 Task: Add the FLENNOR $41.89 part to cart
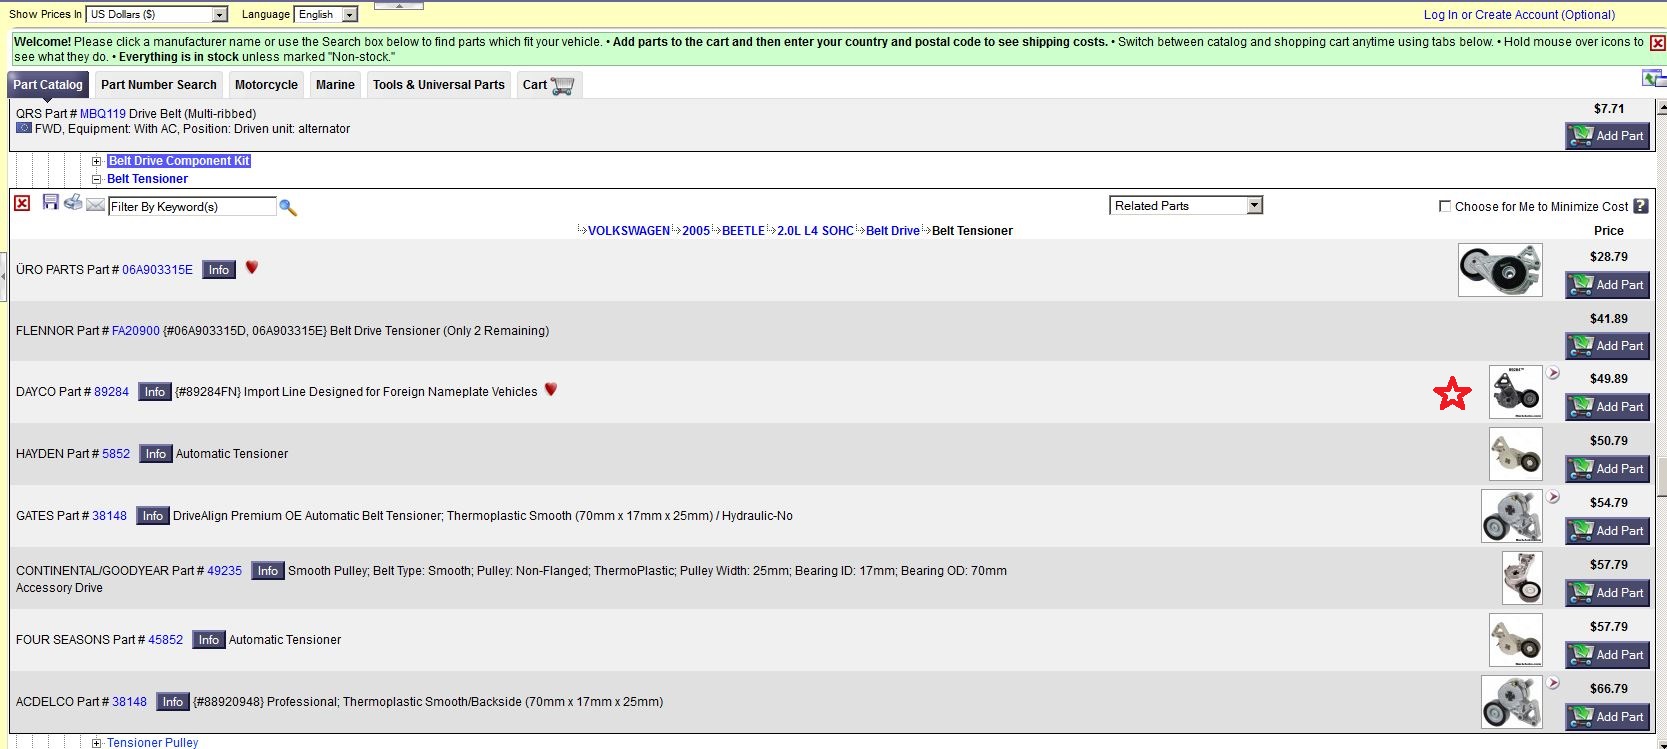coord(1608,346)
